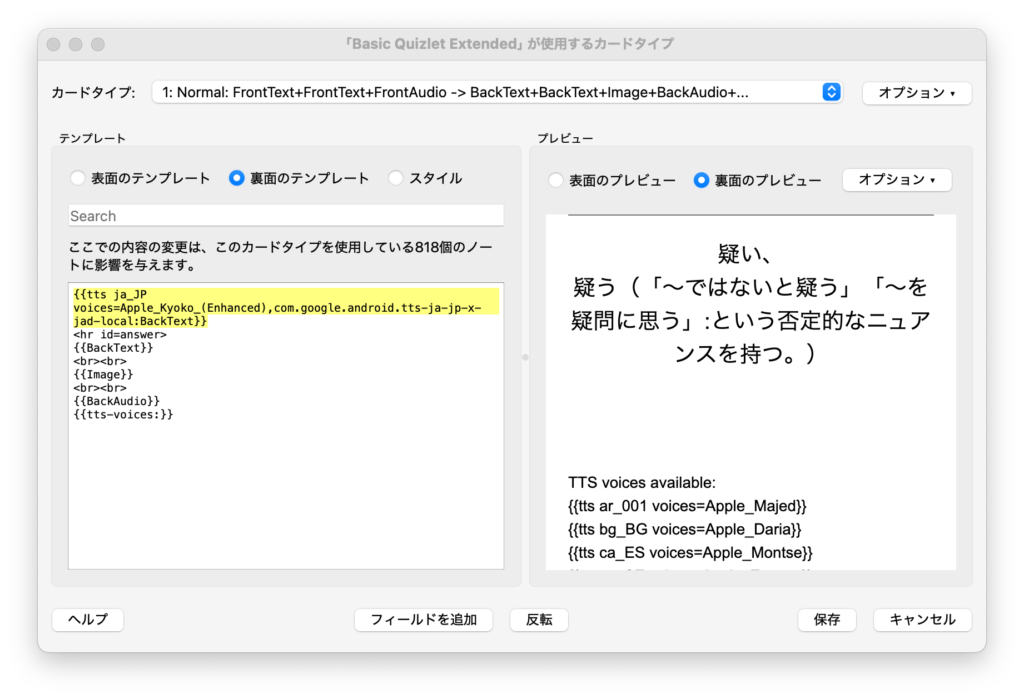
Task: Choose the 表面のプレビュー radio option
Action: click(x=556, y=180)
